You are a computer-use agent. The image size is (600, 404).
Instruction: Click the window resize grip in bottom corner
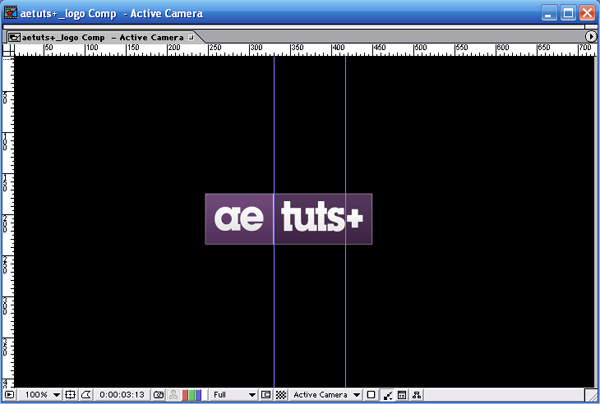pyautogui.click(x=591, y=395)
